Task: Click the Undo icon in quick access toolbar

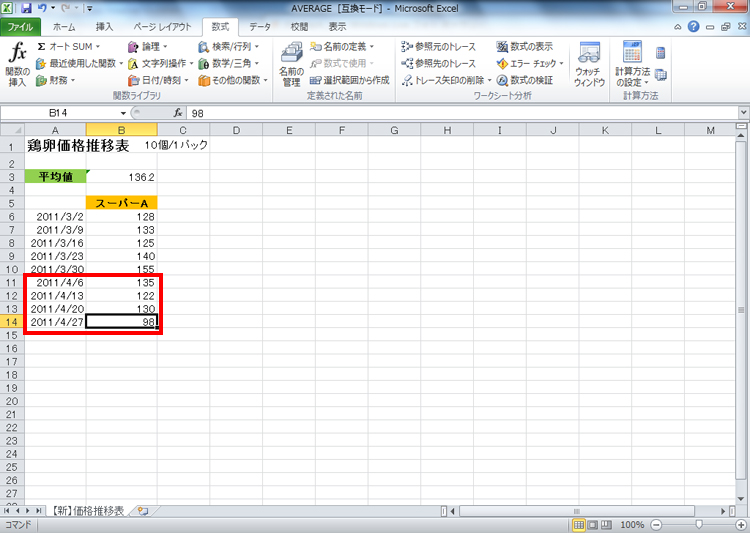Action: pos(43,8)
